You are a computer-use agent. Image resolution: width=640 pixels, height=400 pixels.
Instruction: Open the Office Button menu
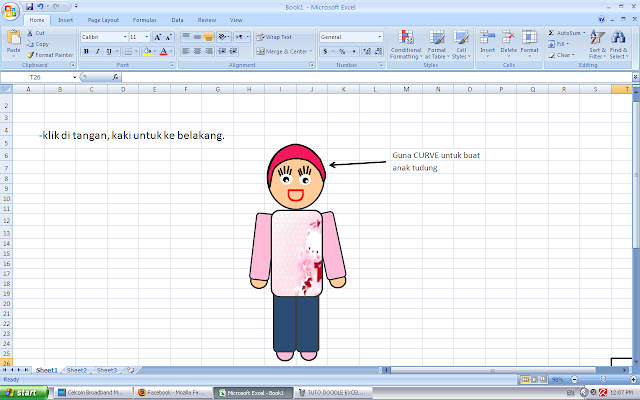(11, 11)
